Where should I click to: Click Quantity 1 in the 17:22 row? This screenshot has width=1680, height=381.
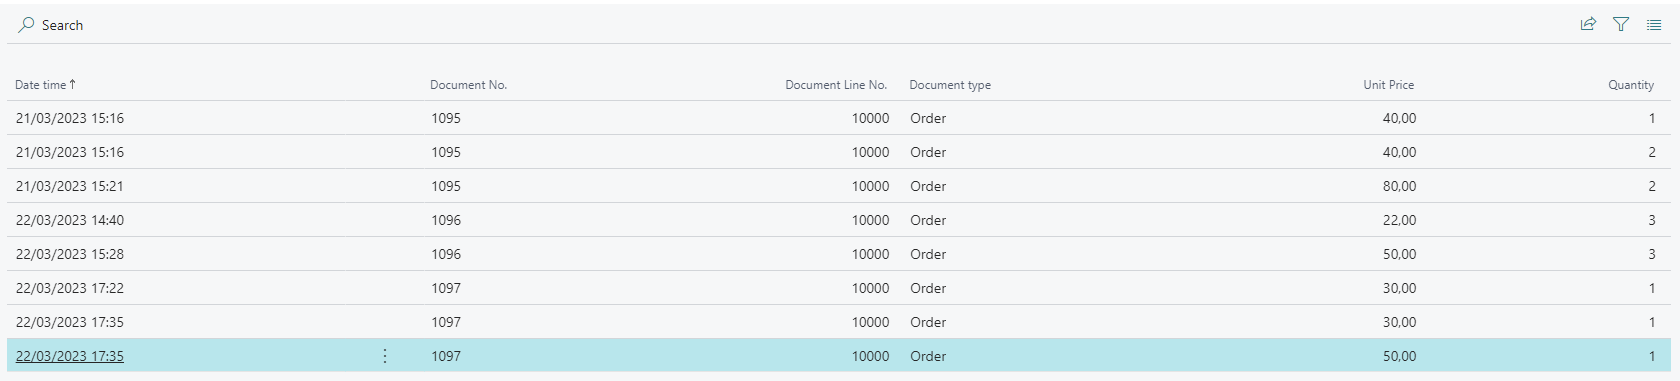[x=1652, y=288]
